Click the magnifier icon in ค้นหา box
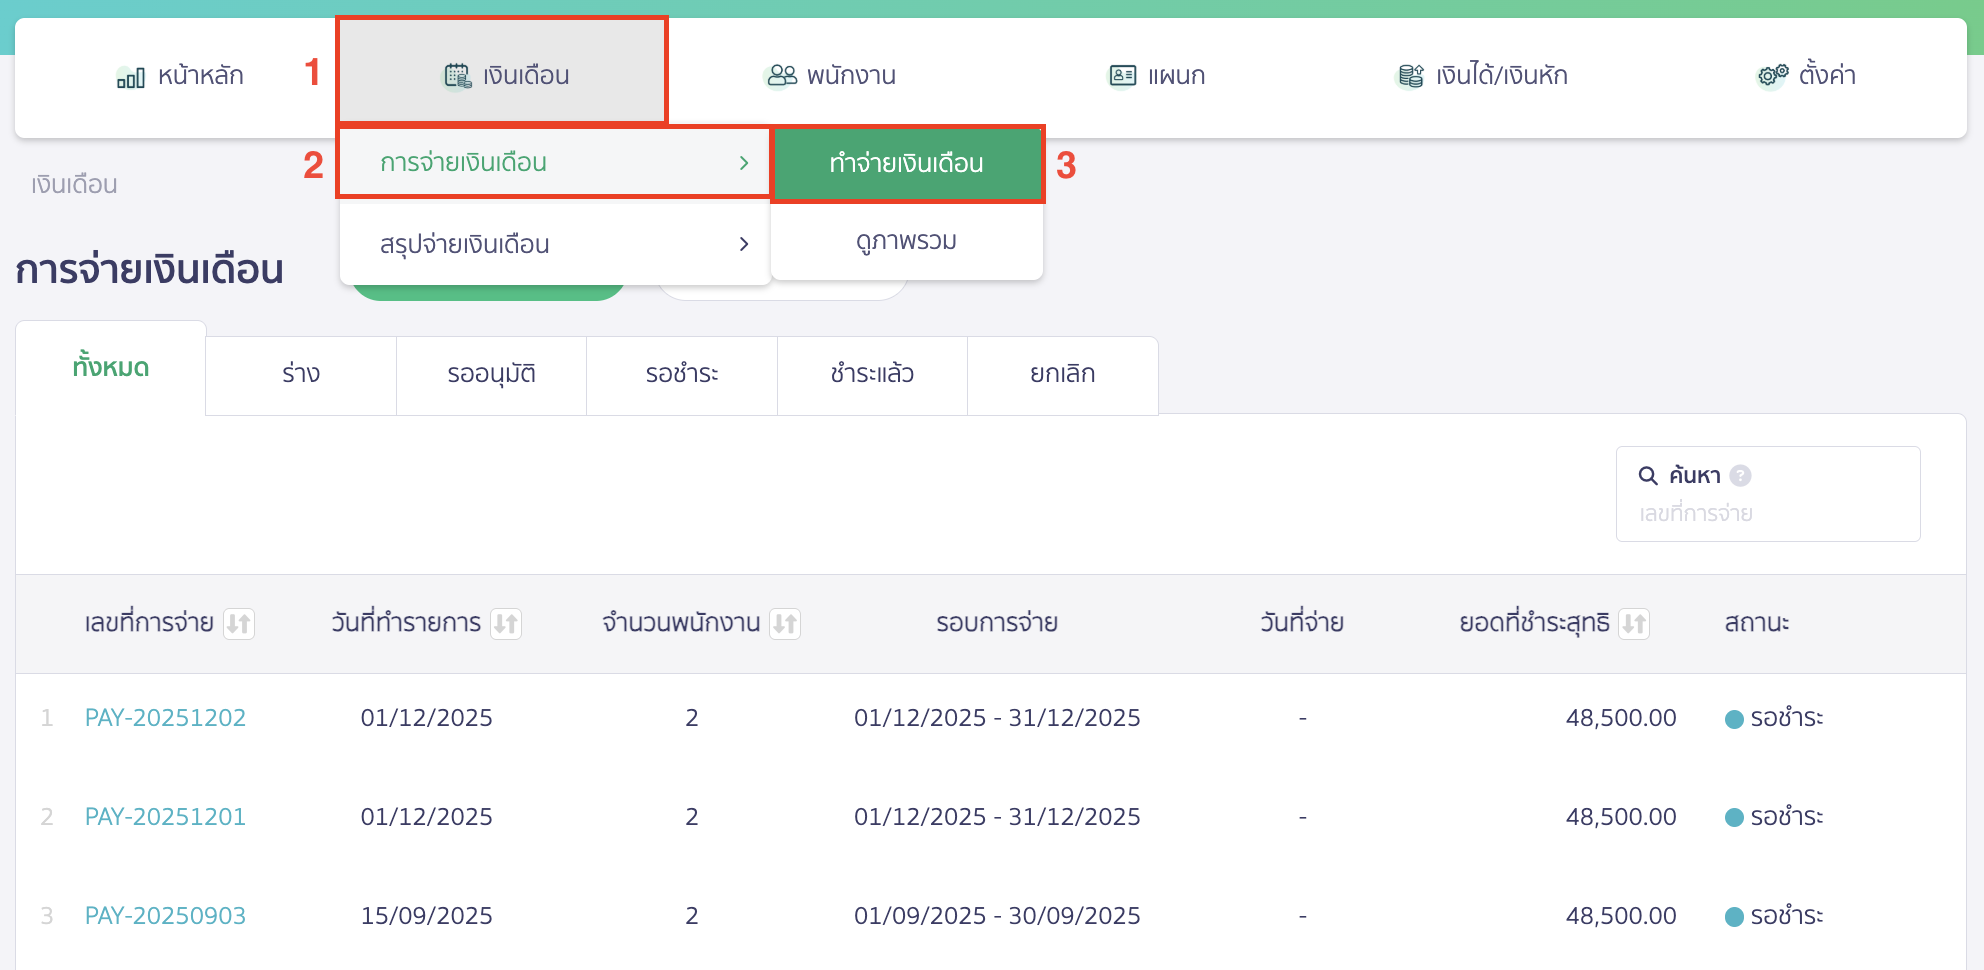The image size is (1984, 970). (x=1647, y=475)
